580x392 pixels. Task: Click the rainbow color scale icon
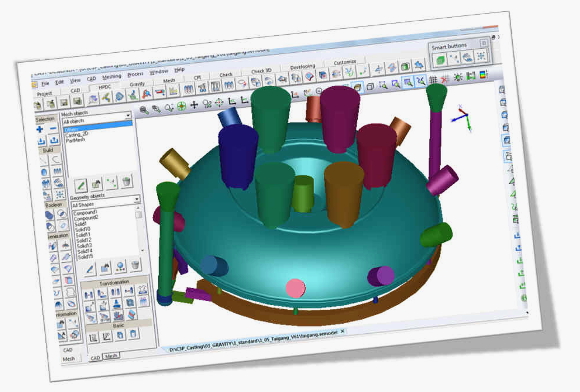[x=483, y=75]
